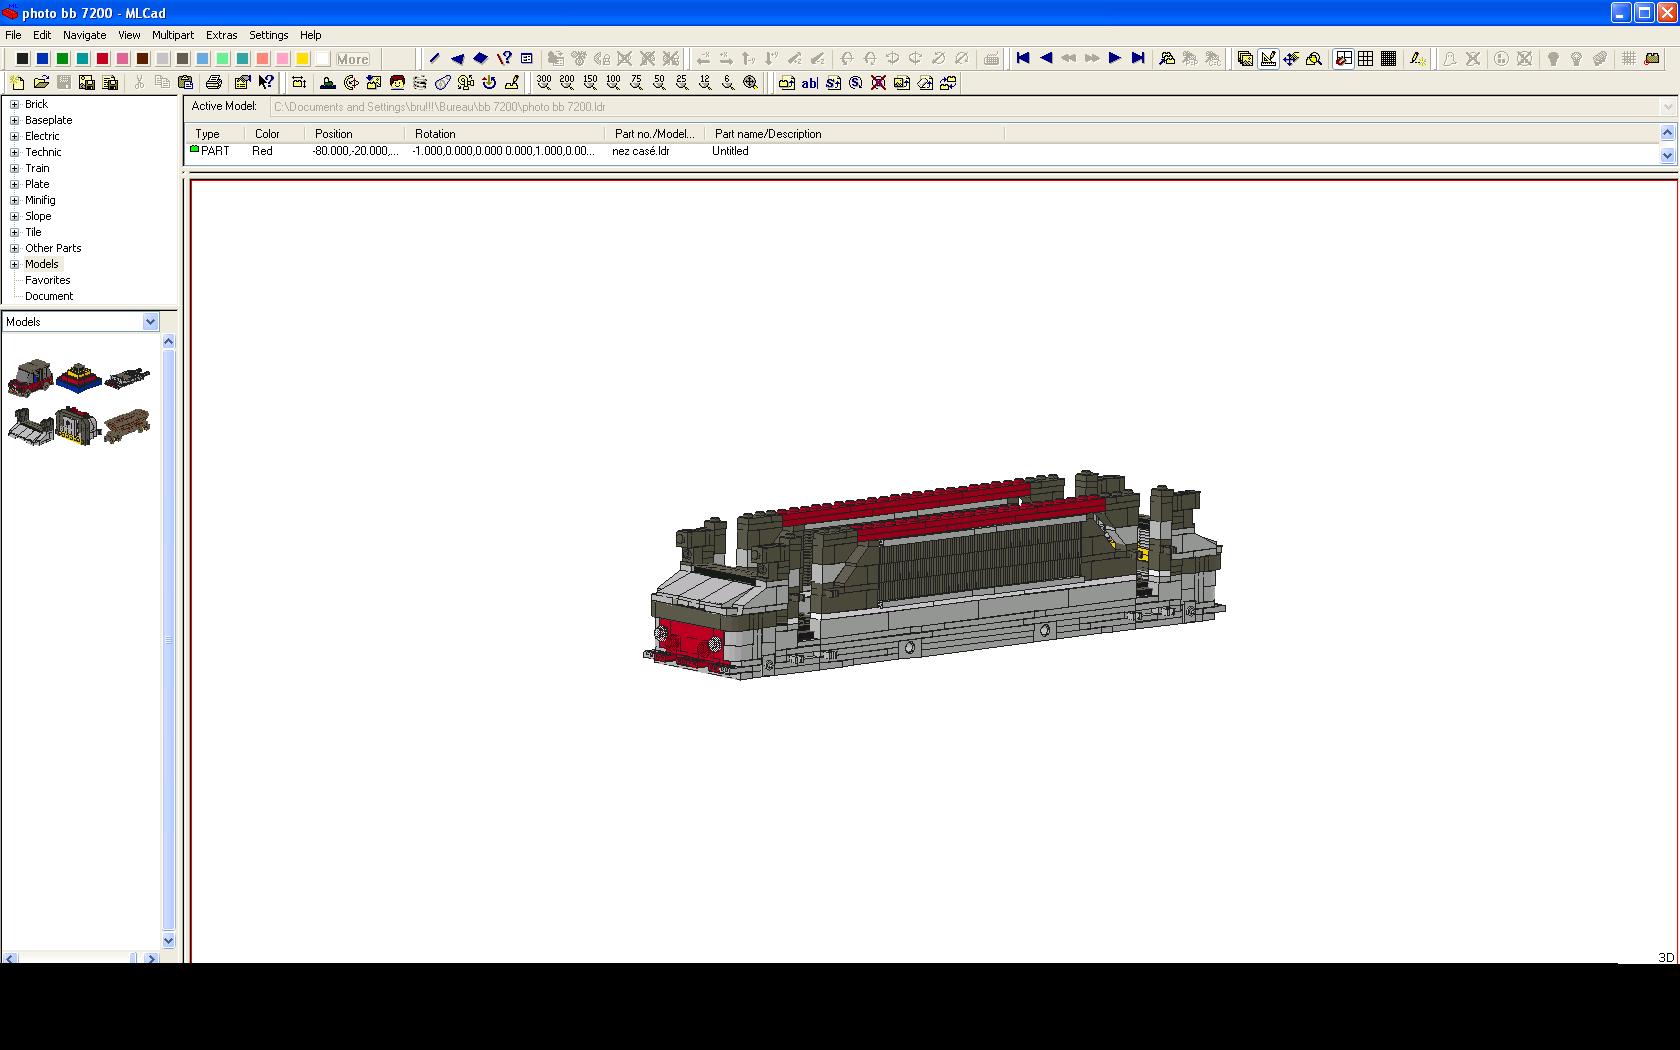Viewport: 1680px width, 1050px height.
Task: Toggle the view mode icon left of edit mode
Action: 1245,59
